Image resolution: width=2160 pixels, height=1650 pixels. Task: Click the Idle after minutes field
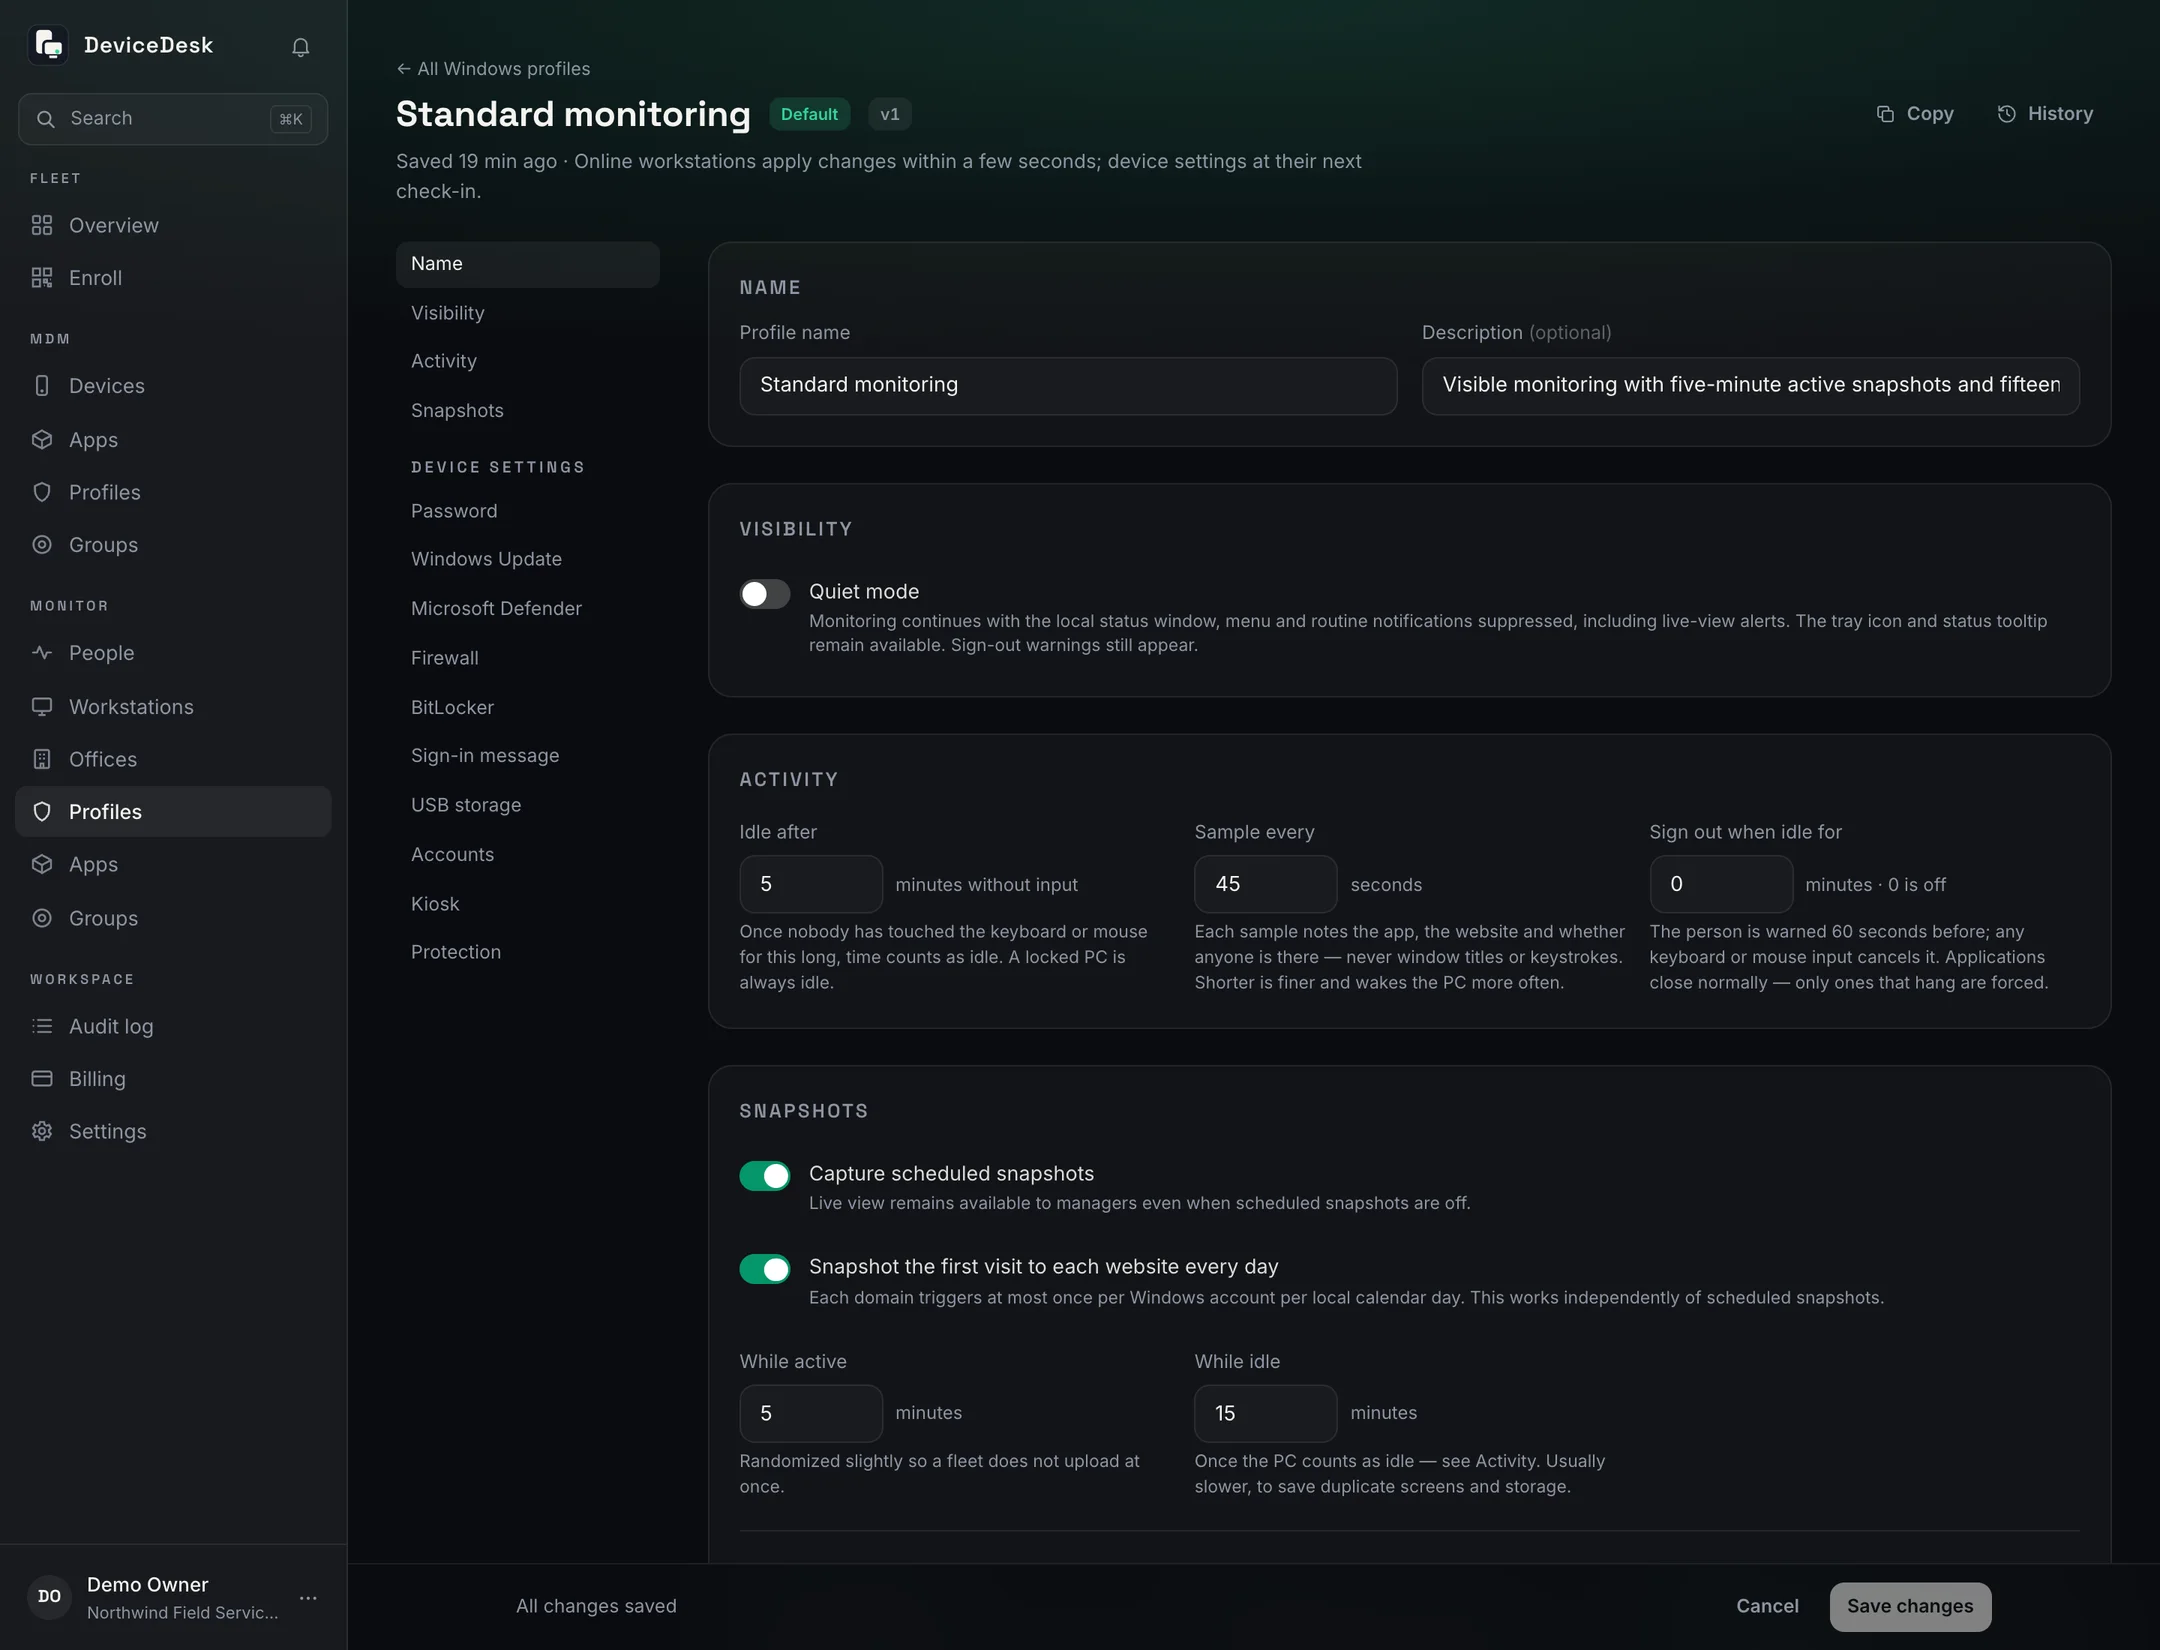click(x=811, y=884)
